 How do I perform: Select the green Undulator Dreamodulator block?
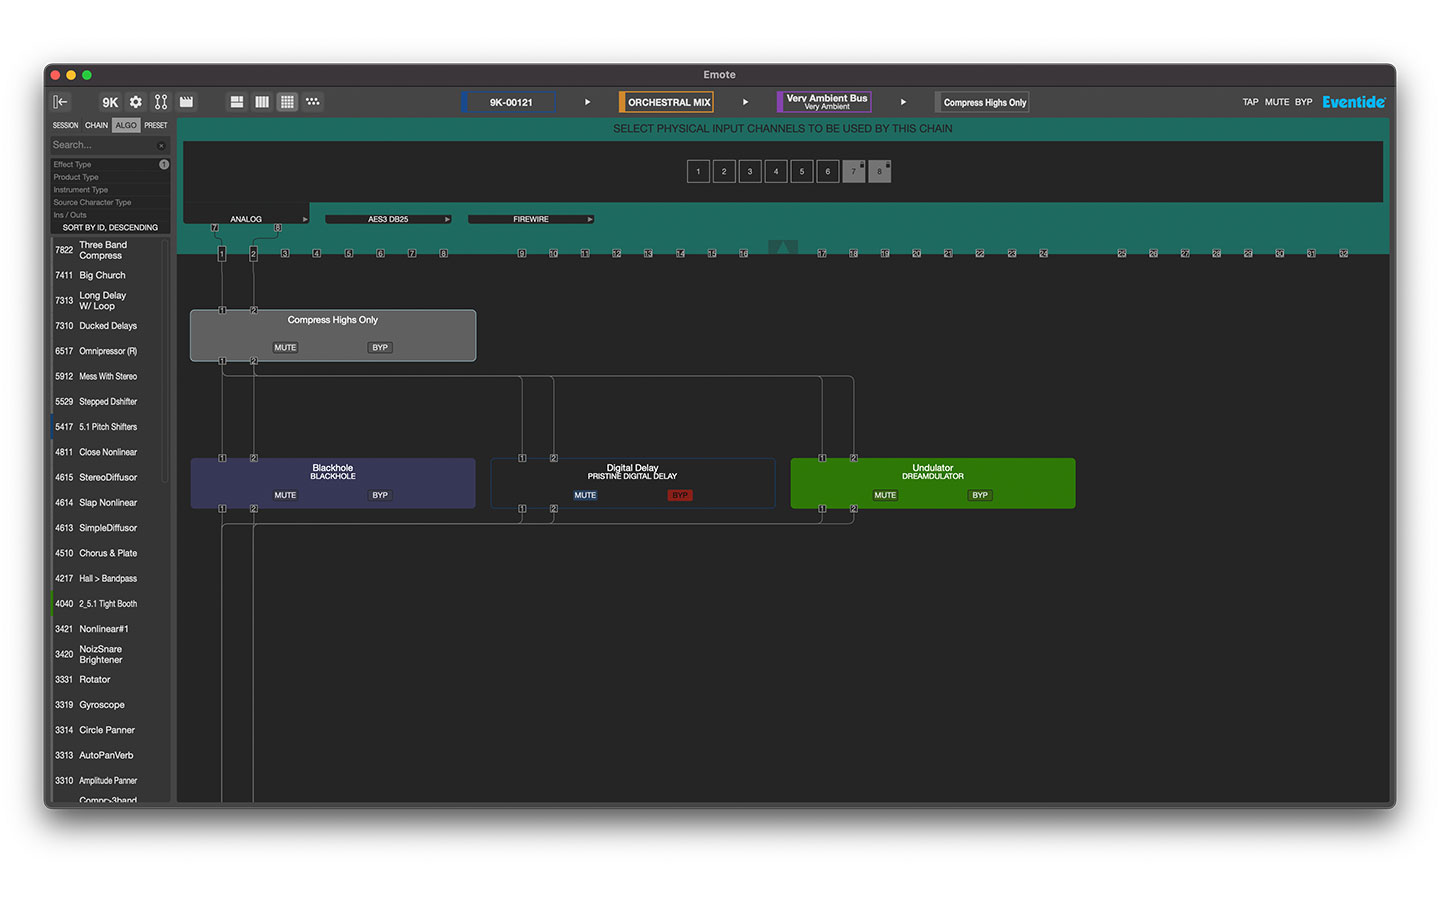(933, 483)
